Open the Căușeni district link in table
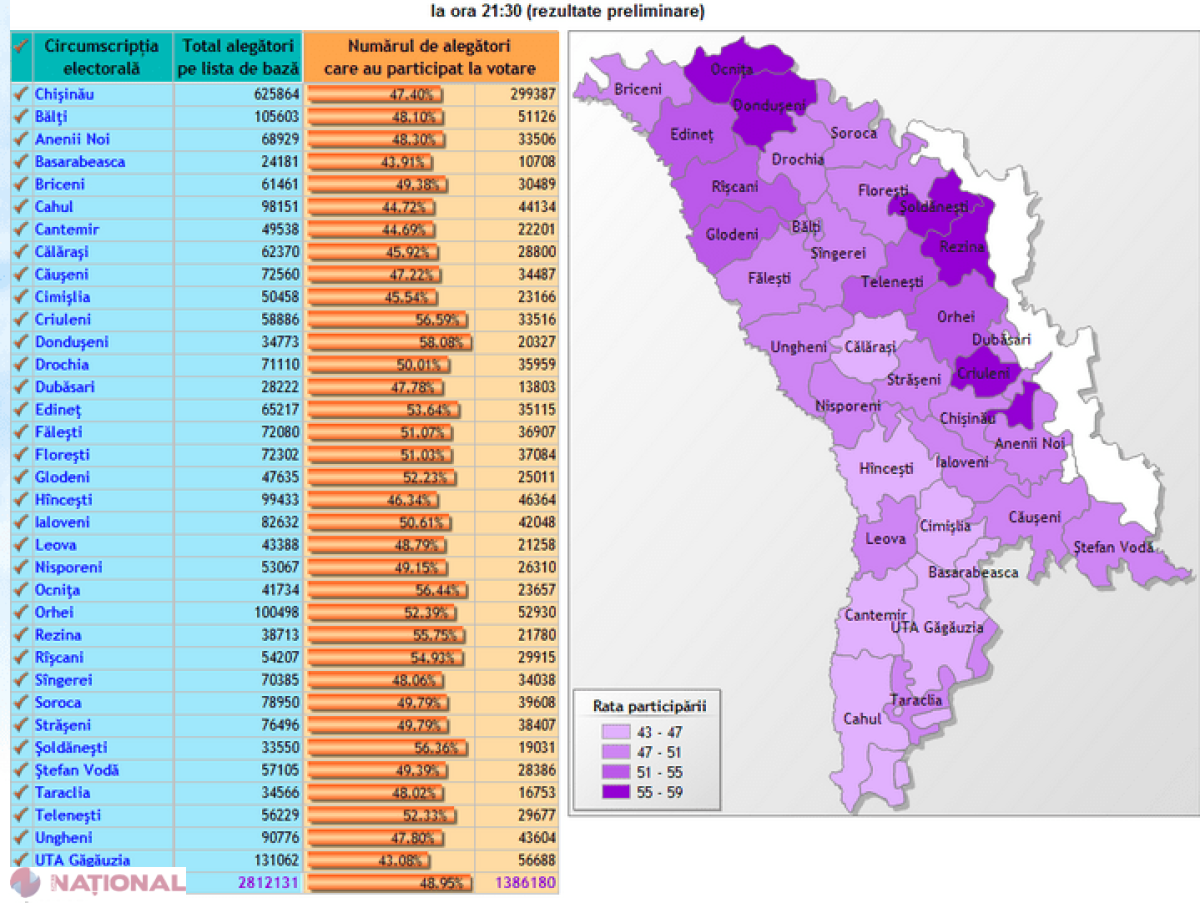1200x903 pixels. tap(62, 274)
